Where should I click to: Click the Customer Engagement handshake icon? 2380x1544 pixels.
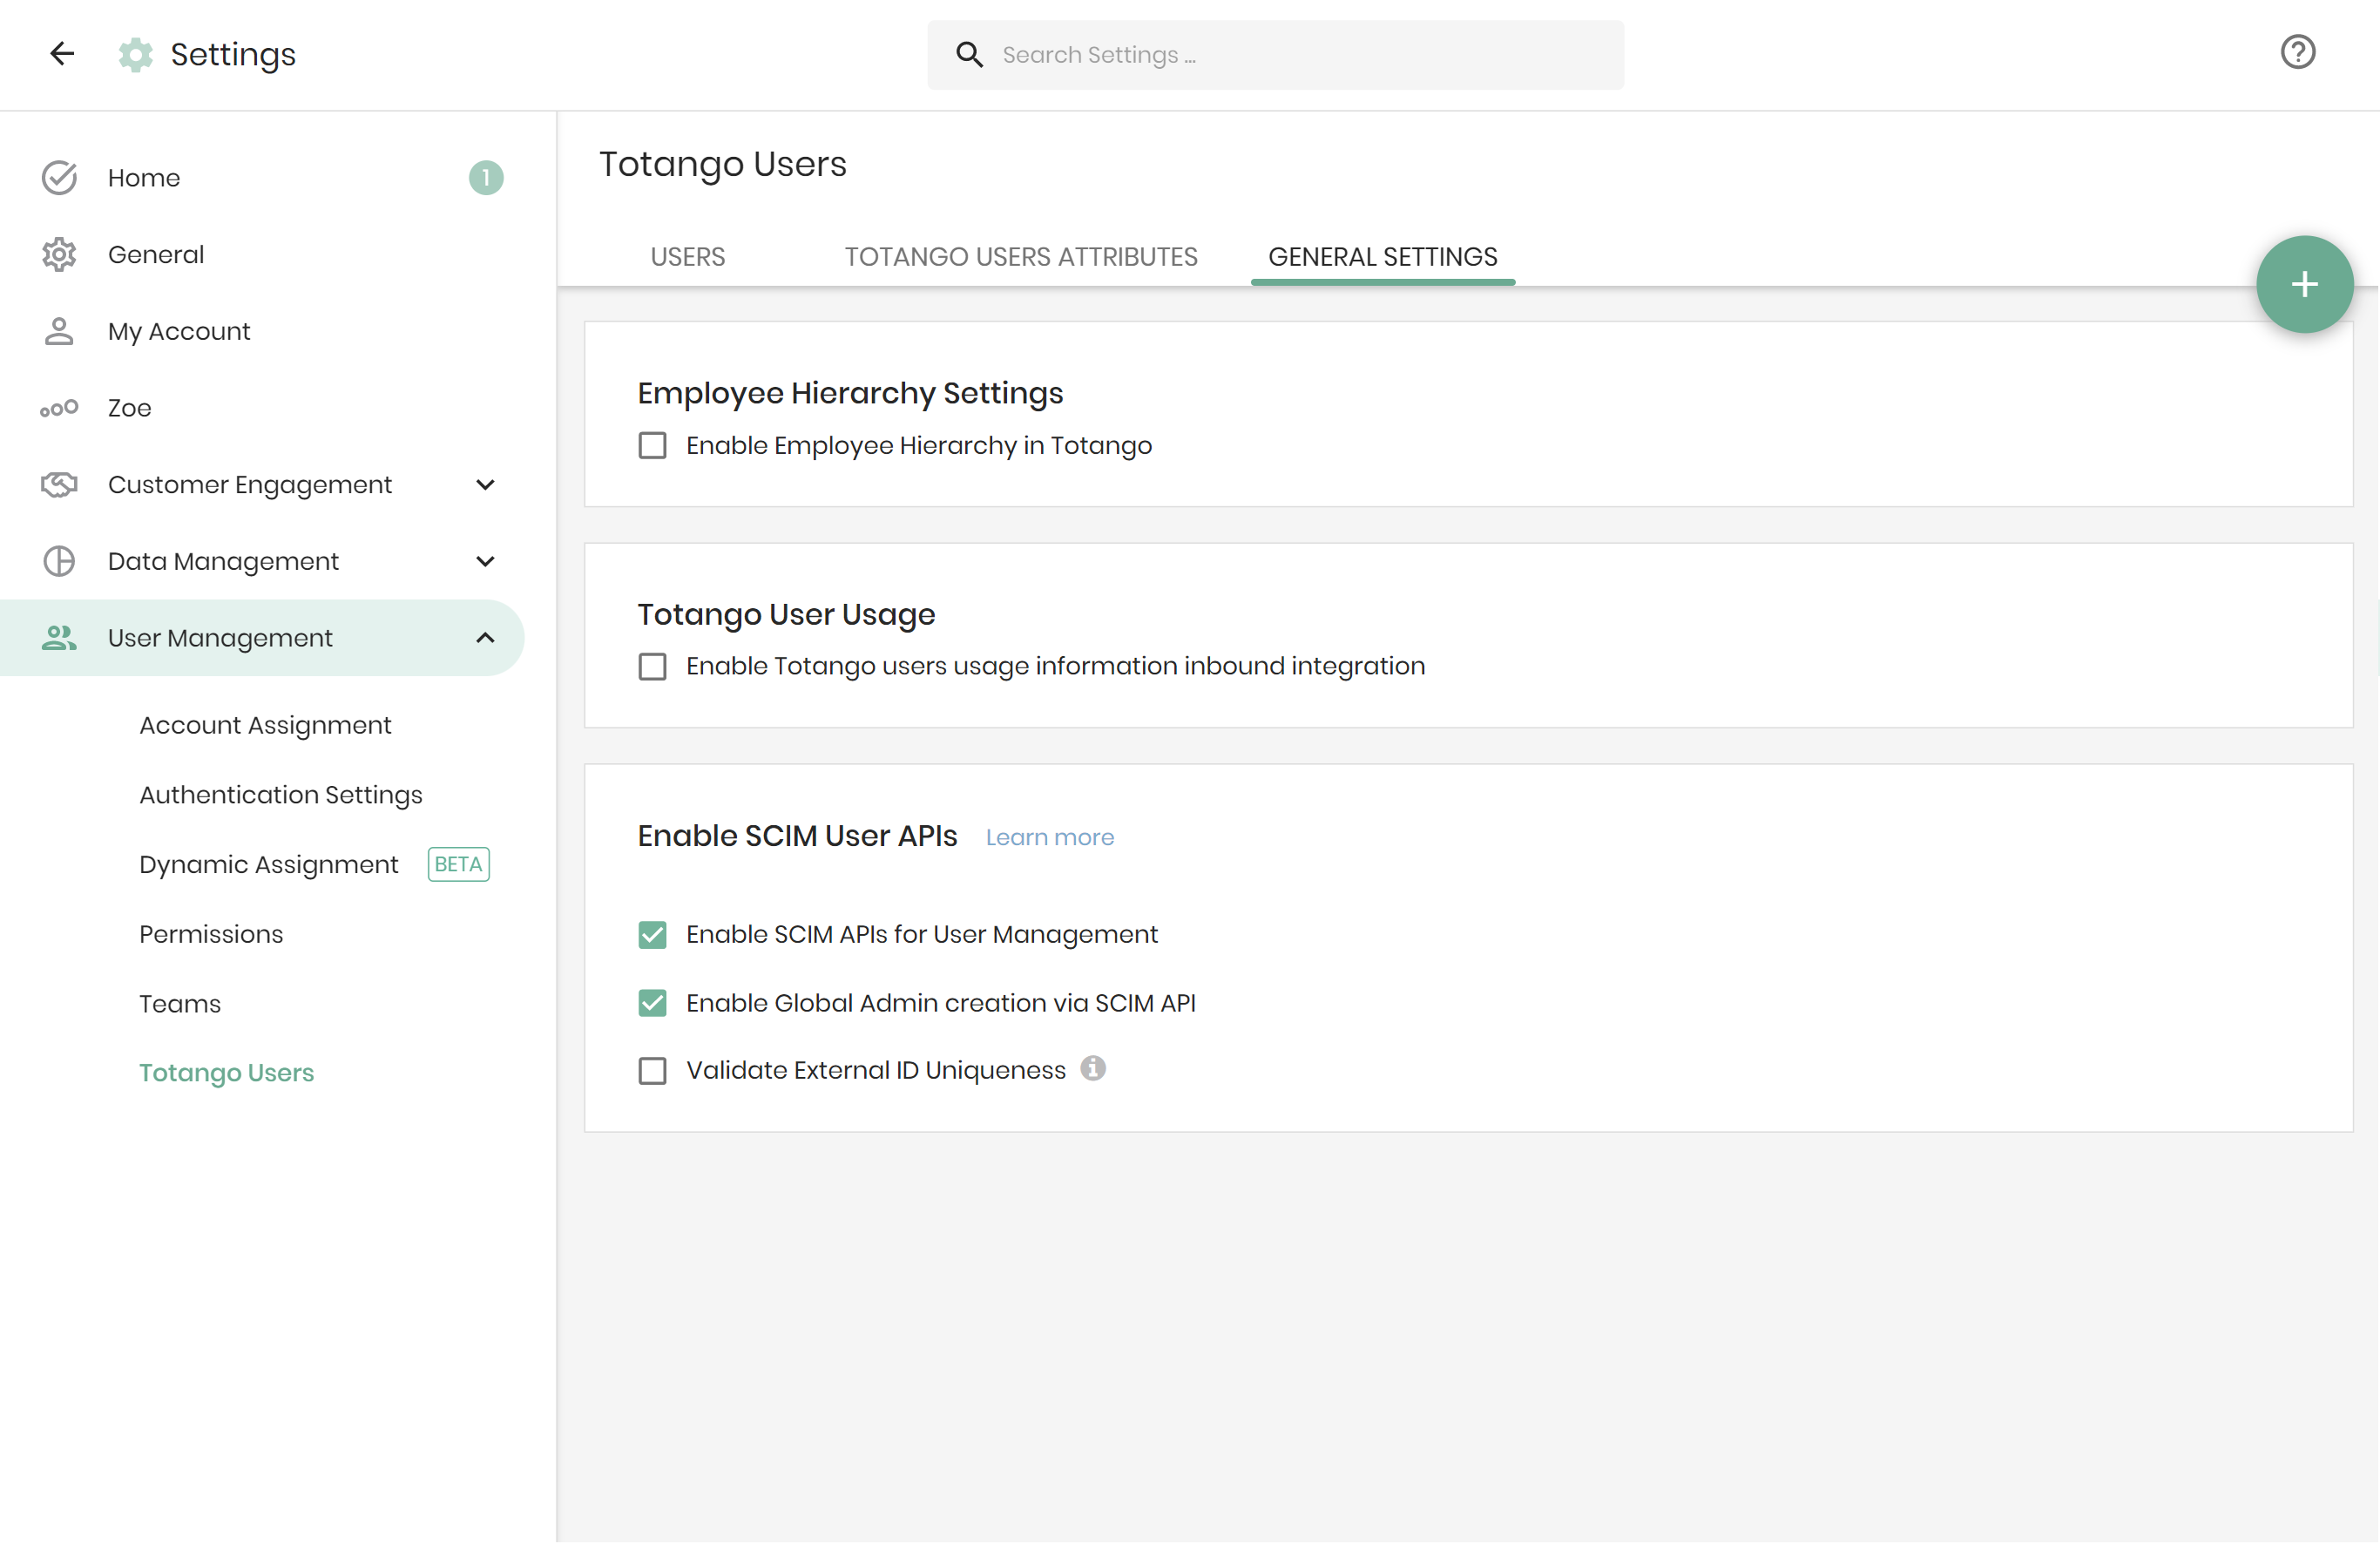[59, 485]
